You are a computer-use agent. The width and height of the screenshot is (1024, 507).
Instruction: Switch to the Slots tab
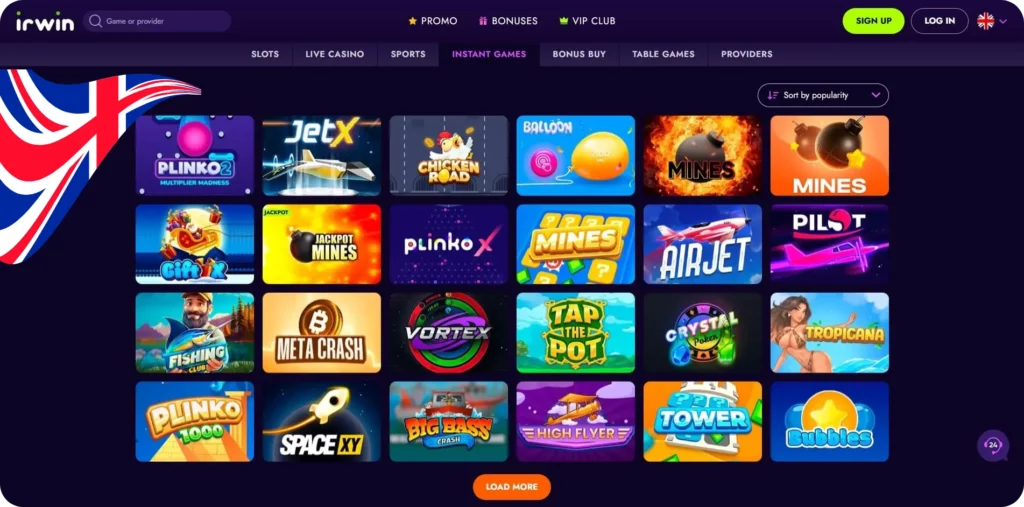265,54
